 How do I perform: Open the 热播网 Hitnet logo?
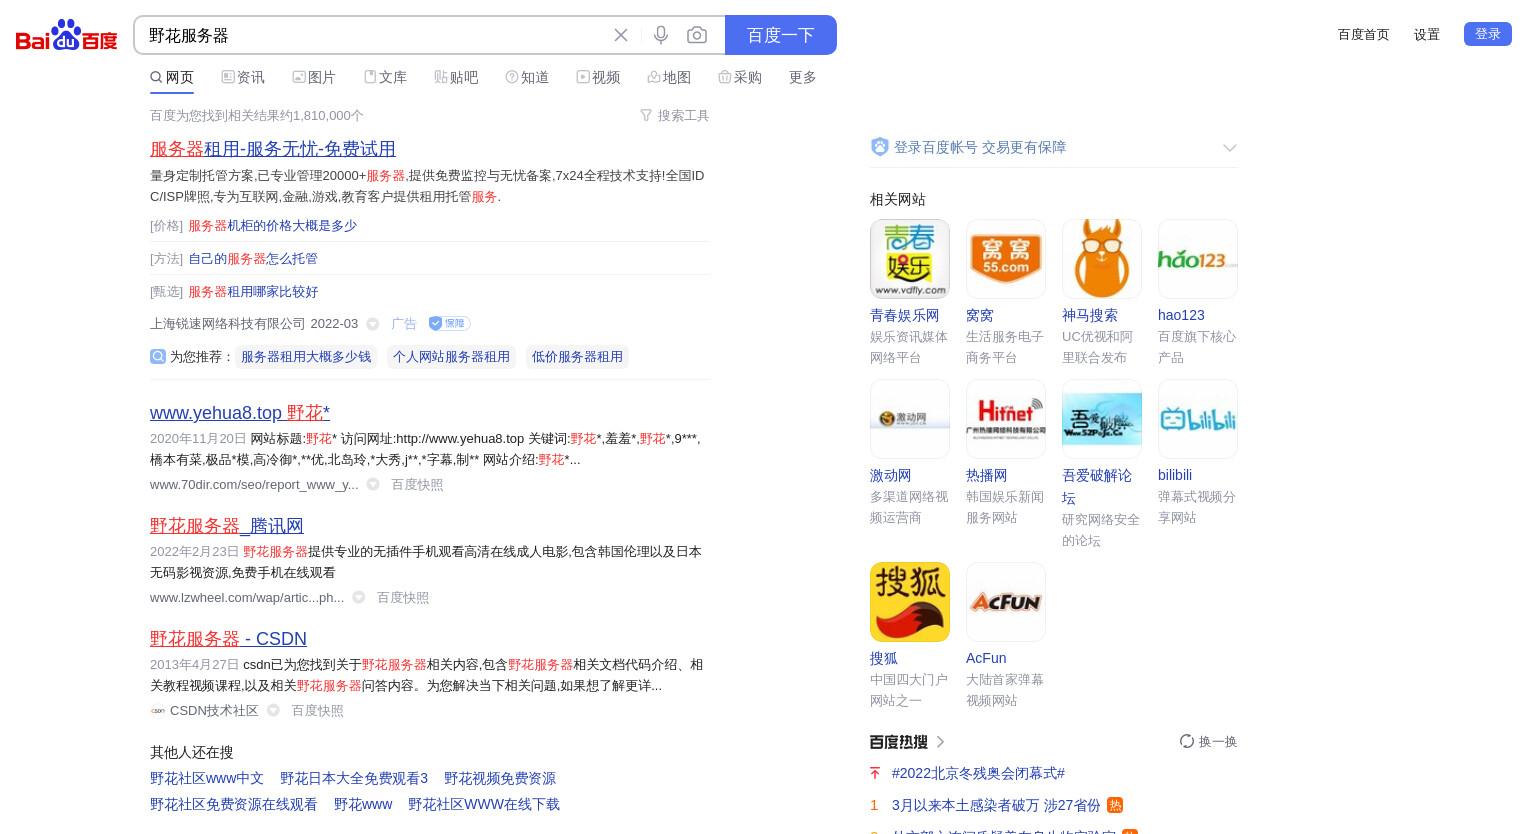1006,419
